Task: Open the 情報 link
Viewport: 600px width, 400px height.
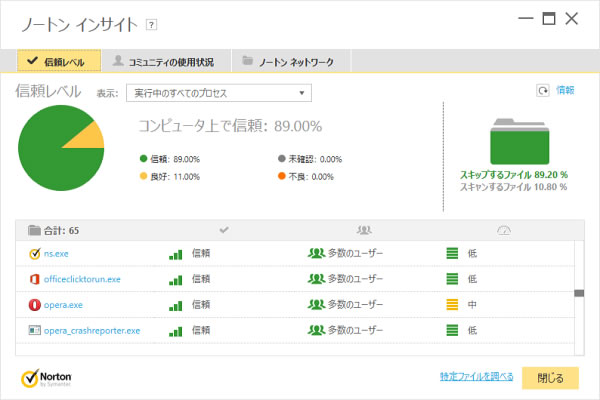Action: 565,90
